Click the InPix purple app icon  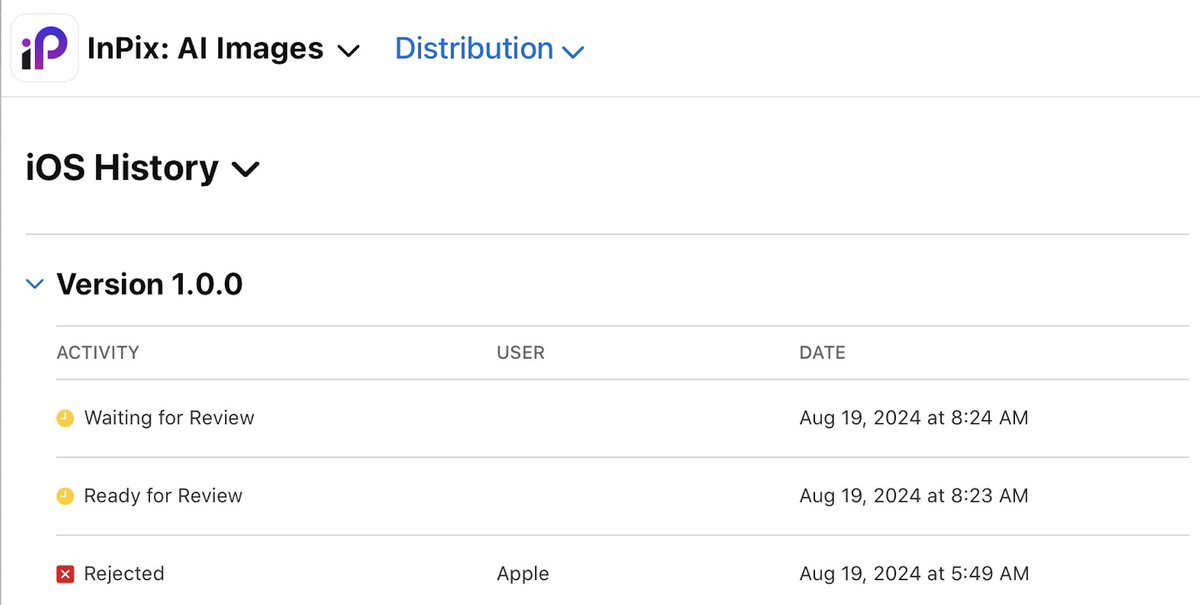(45, 48)
